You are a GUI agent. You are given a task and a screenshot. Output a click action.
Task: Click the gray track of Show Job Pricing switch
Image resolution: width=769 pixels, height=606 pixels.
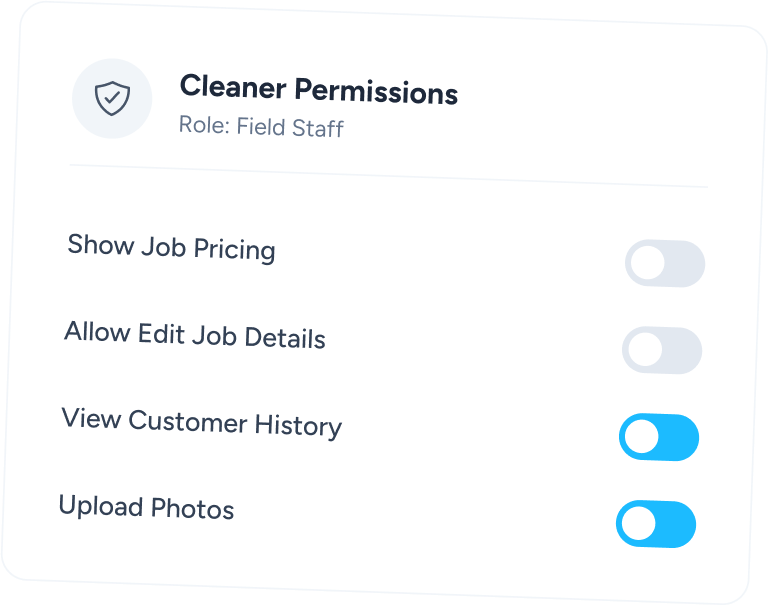[x=683, y=265]
